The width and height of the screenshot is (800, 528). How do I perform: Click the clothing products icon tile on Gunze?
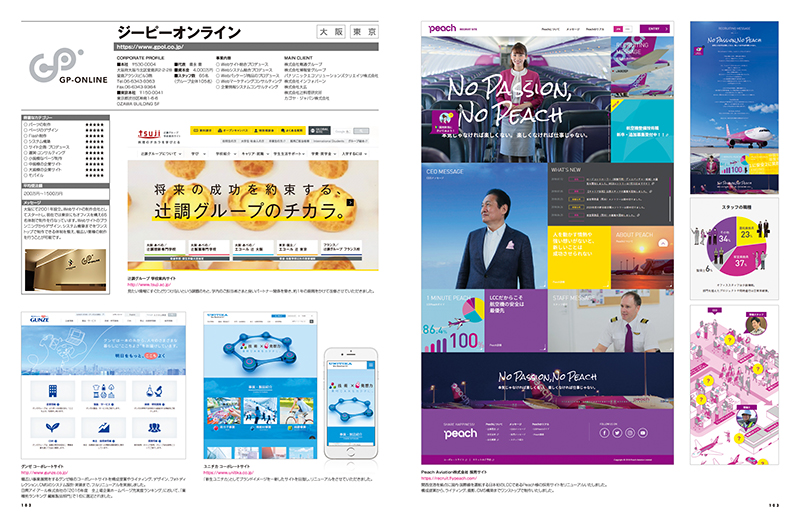[x=104, y=391]
